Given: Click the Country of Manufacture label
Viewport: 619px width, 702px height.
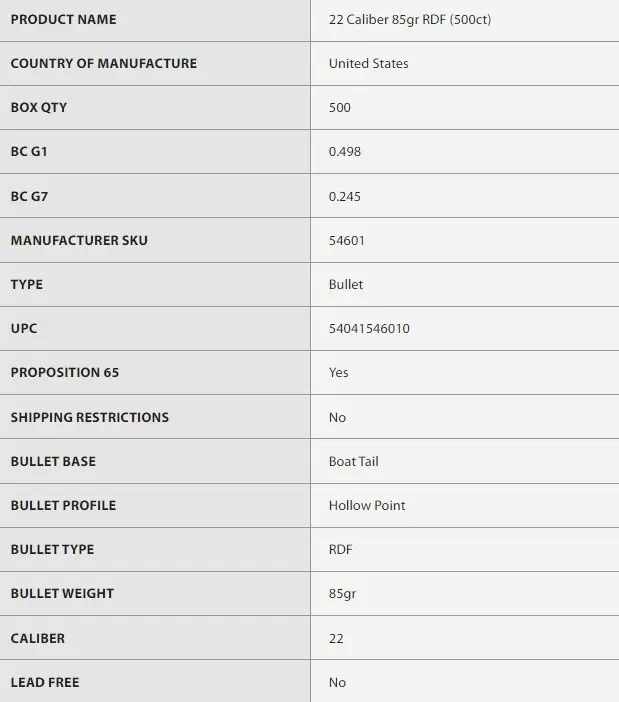Looking at the screenshot, I should pos(103,63).
